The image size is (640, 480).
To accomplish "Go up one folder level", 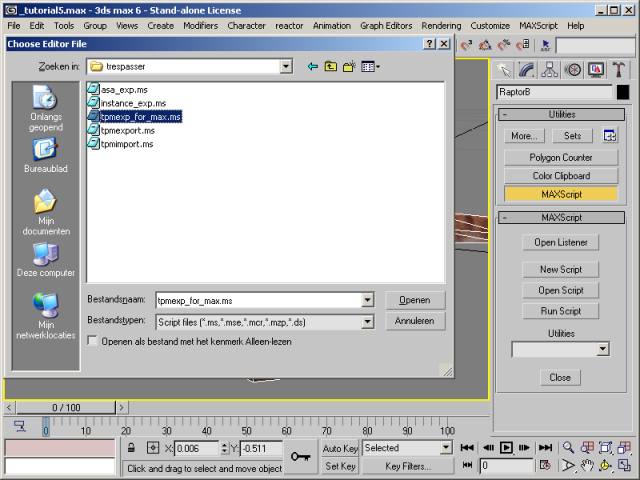I will (330, 66).
